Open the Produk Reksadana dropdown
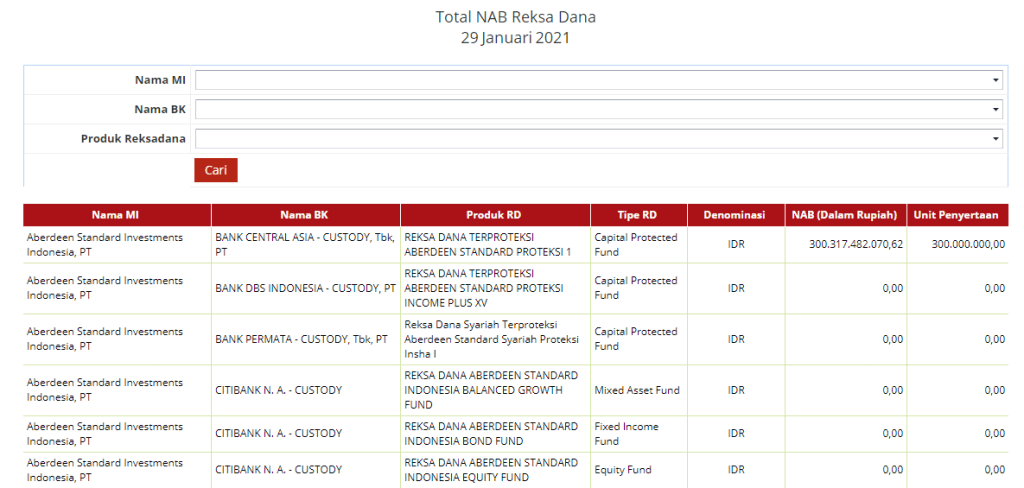The image size is (1024, 488). pyautogui.click(x=598, y=139)
